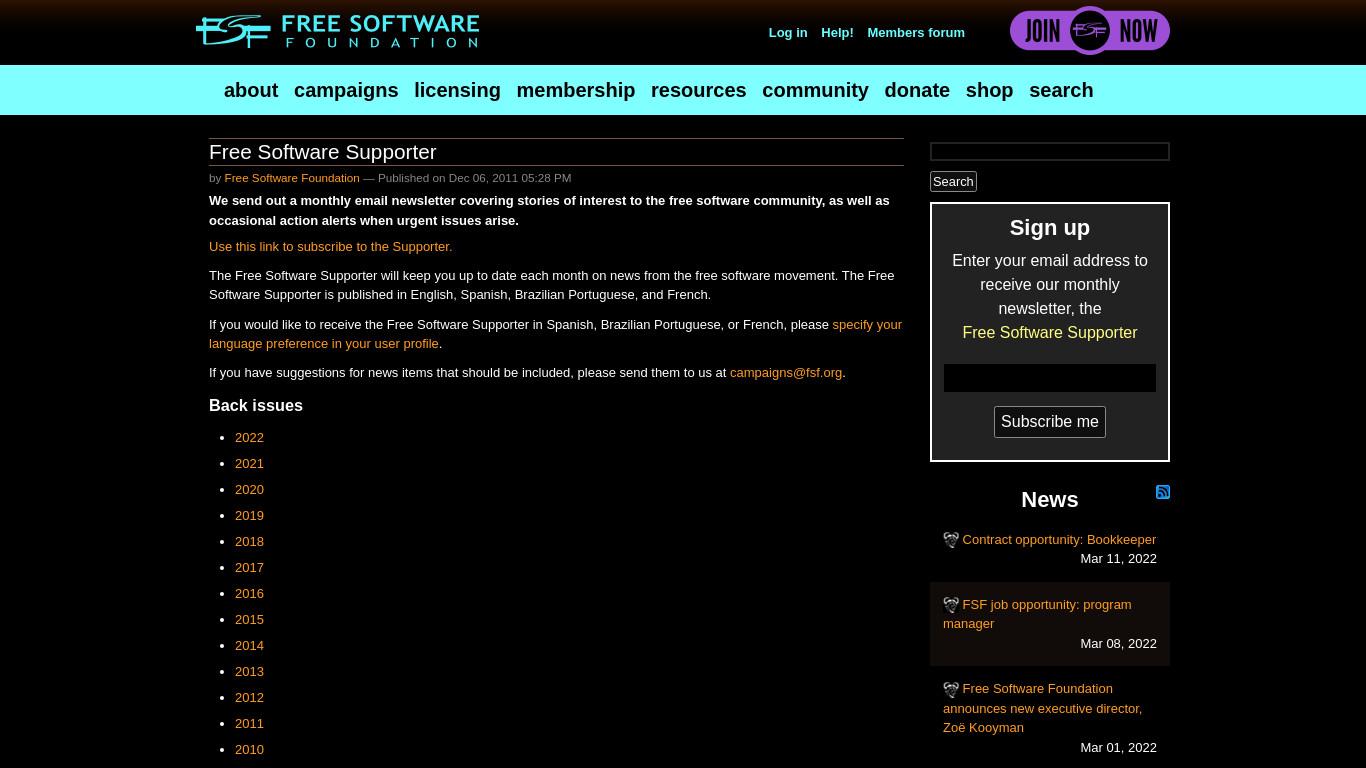This screenshot has height=768, width=1366.
Task: Open the membership menu
Action: coord(575,90)
